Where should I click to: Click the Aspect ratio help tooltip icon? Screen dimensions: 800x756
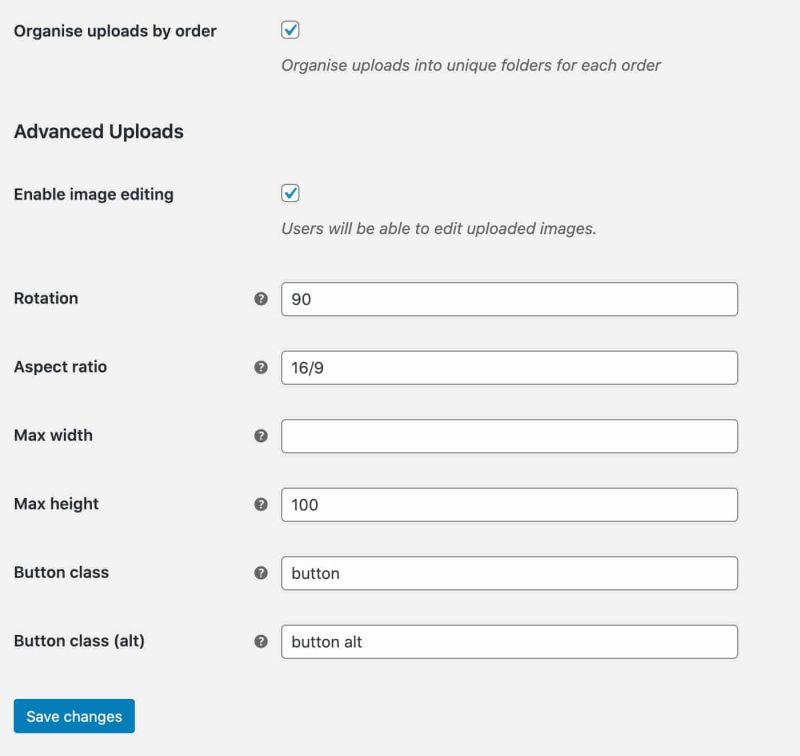point(261,367)
